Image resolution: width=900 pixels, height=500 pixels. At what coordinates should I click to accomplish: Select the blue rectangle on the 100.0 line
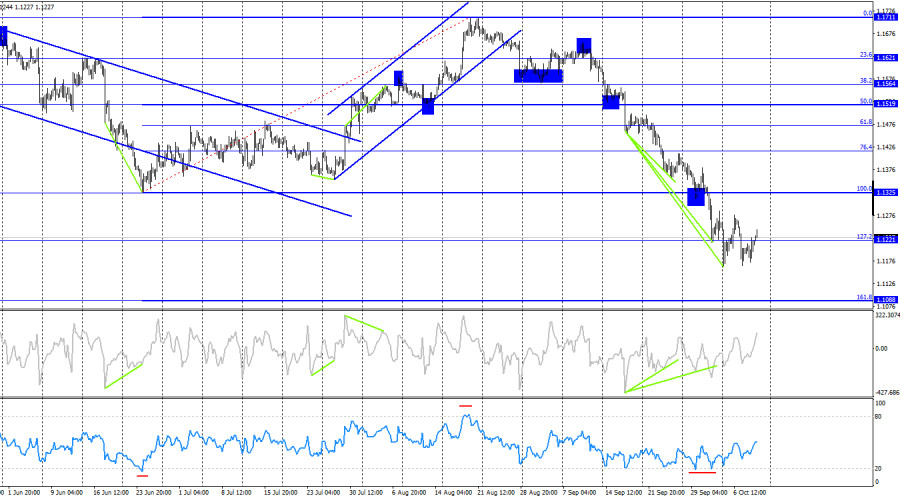click(x=696, y=197)
